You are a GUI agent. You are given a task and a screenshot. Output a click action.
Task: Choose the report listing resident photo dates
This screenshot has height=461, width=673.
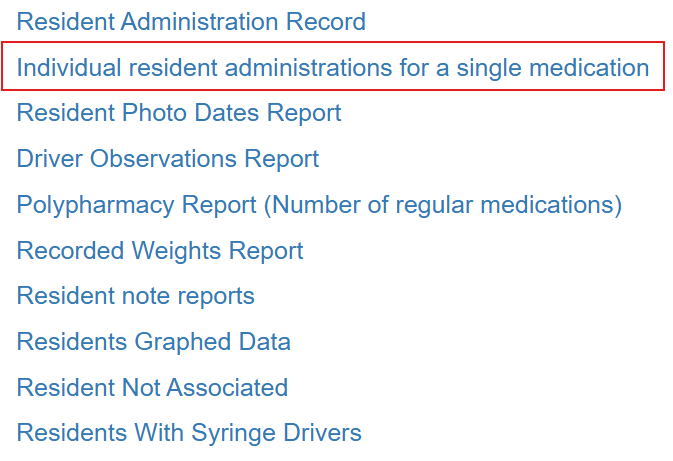pyautogui.click(x=179, y=113)
